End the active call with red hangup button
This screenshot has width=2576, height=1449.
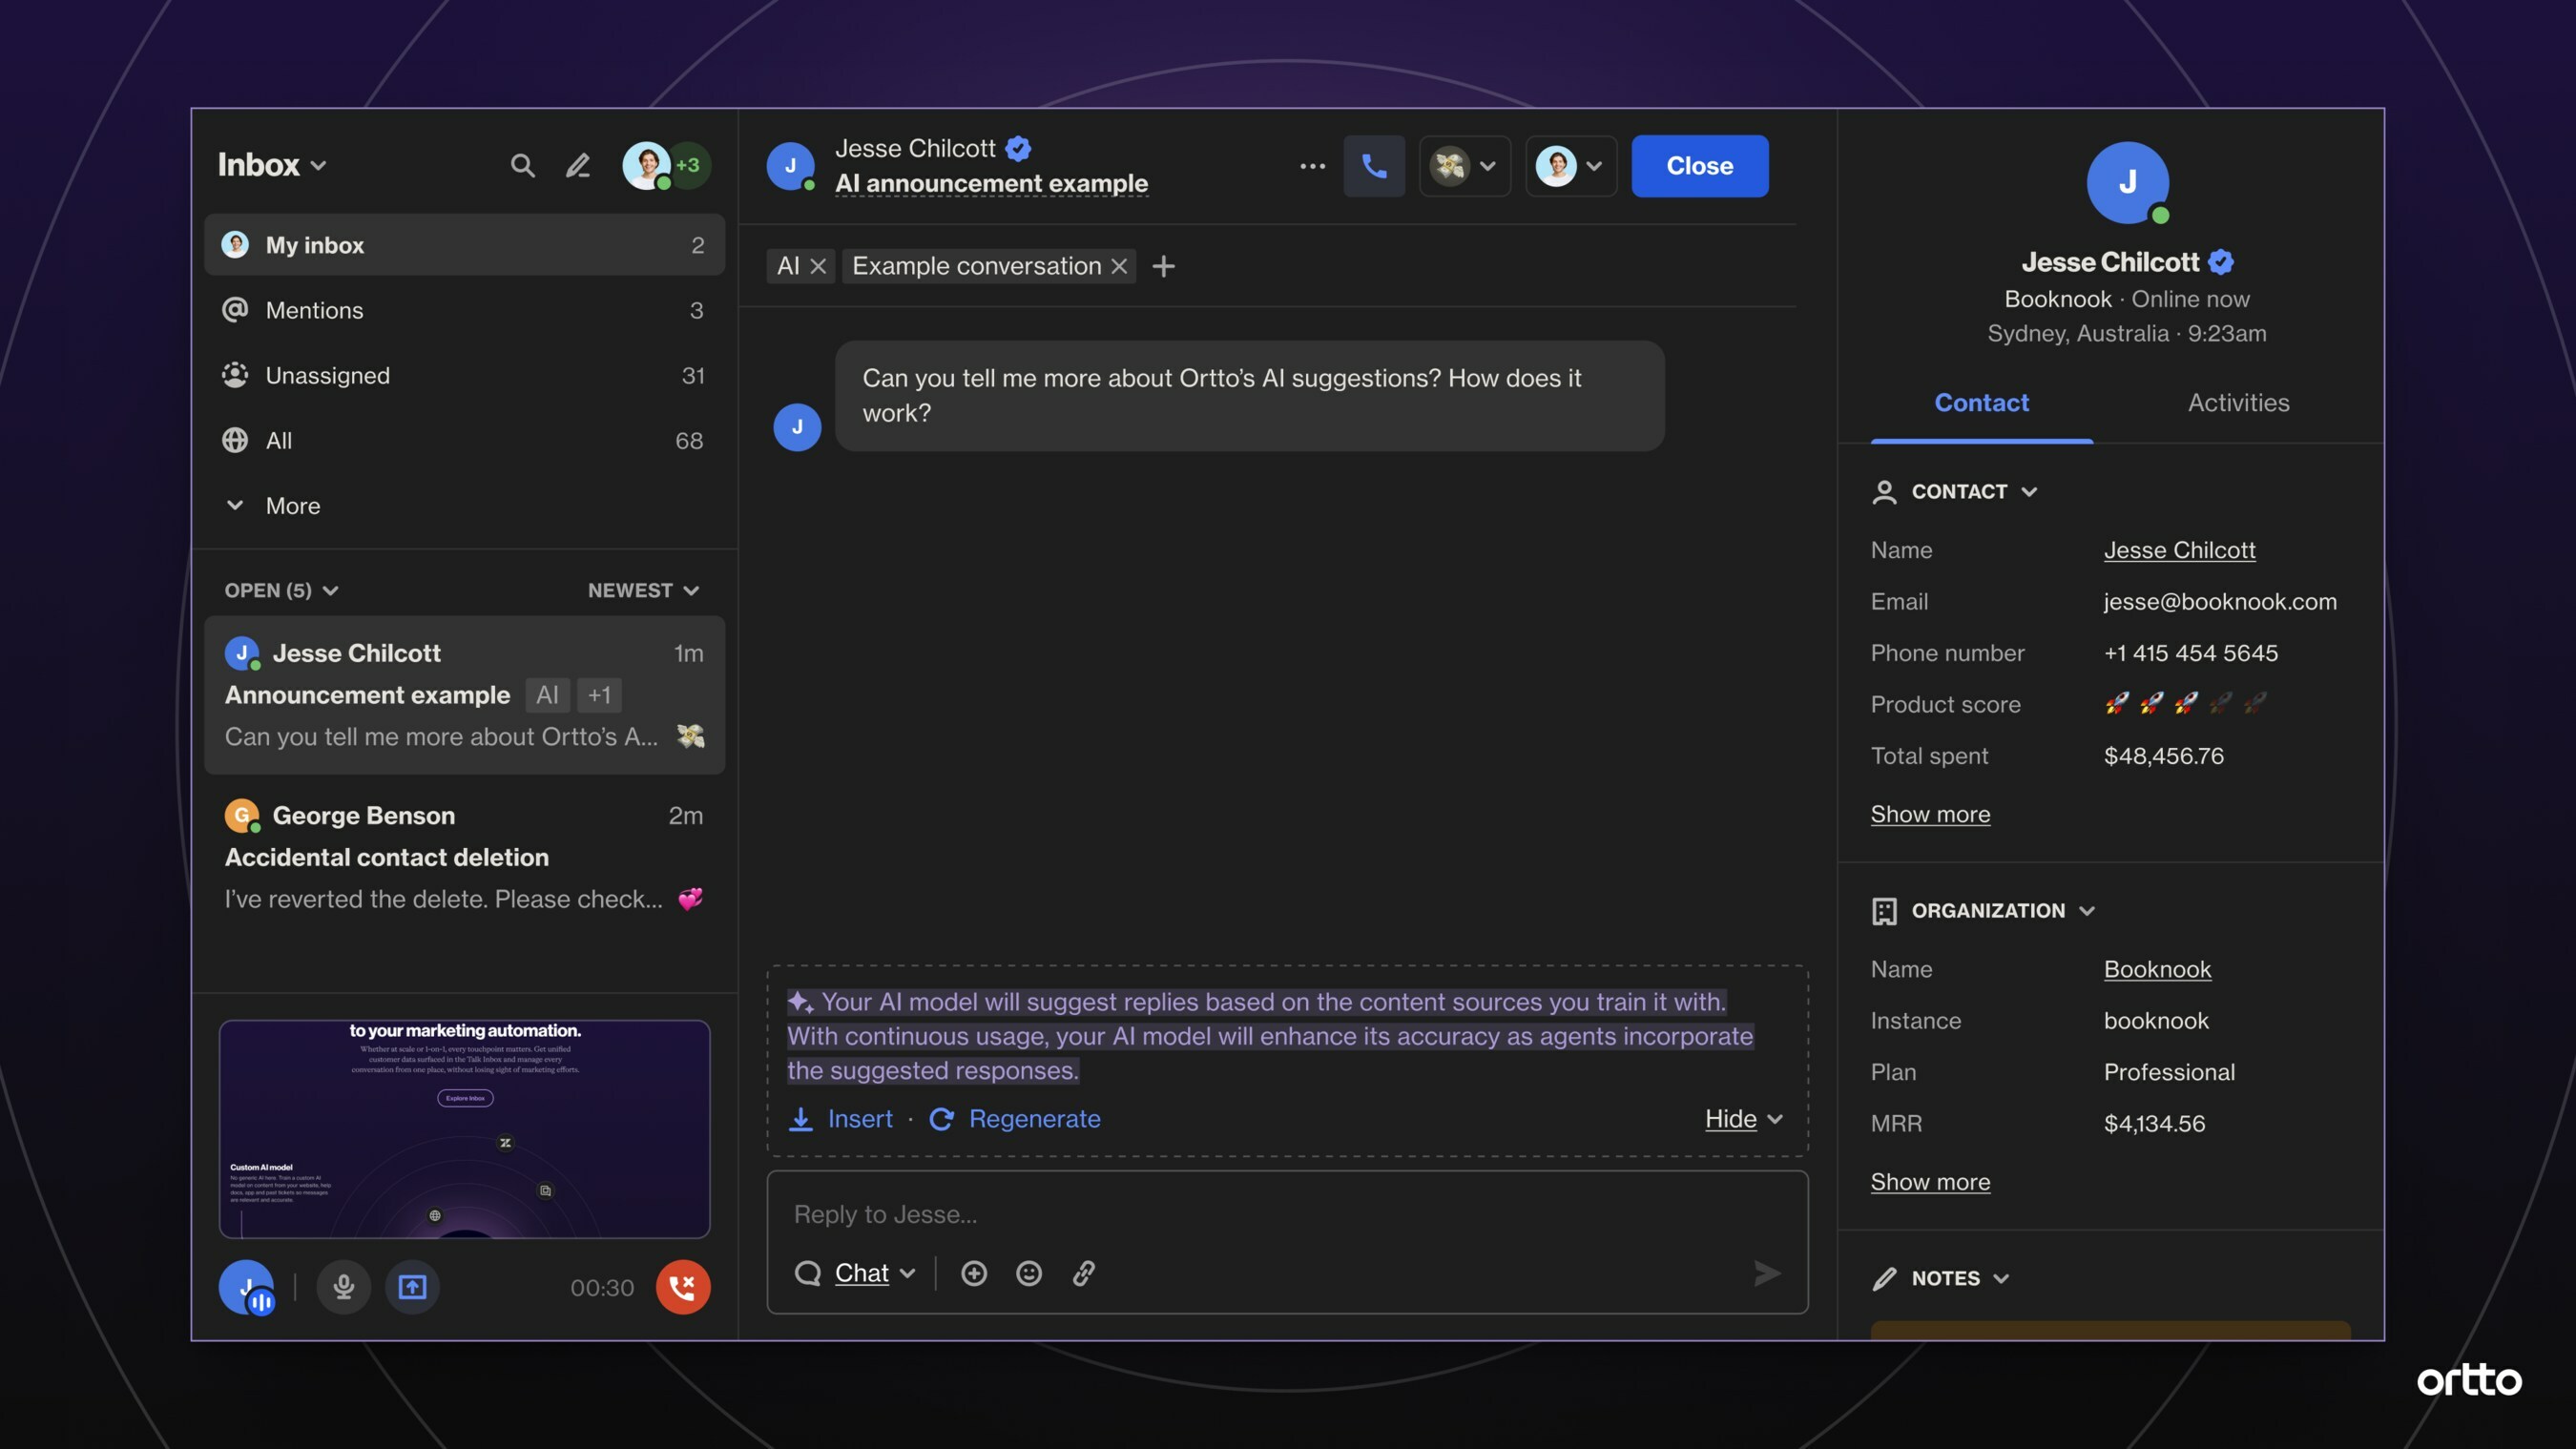click(683, 1287)
